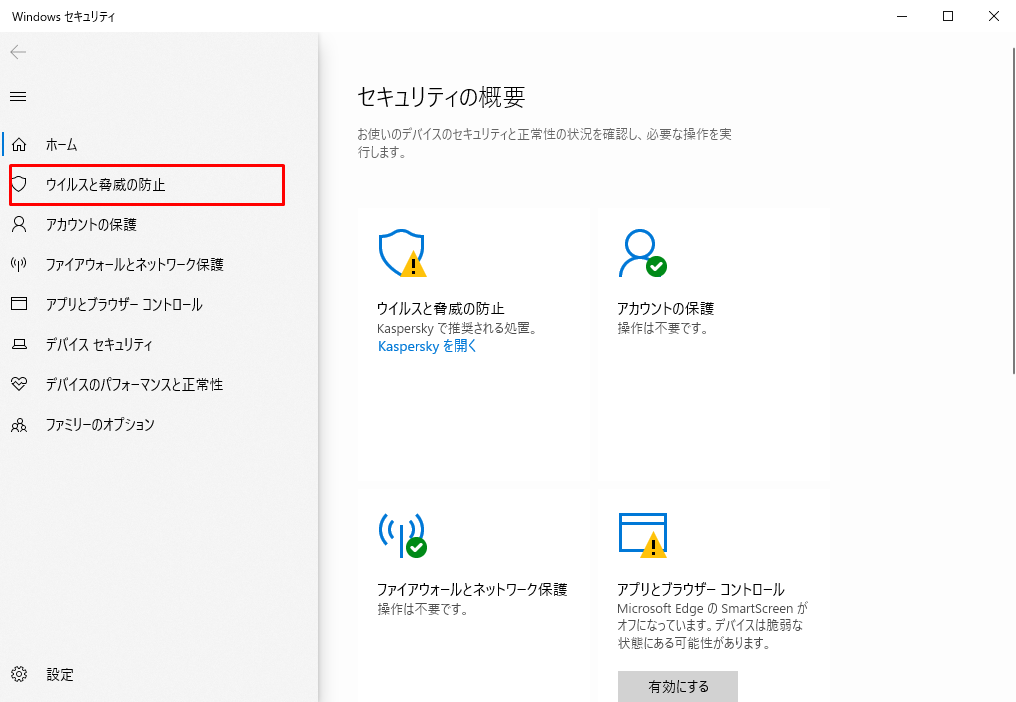Image resolution: width=1016 pixels, height=702 pixels.
Task: Click the back arrow at top left
Action: tap(18, 52)
